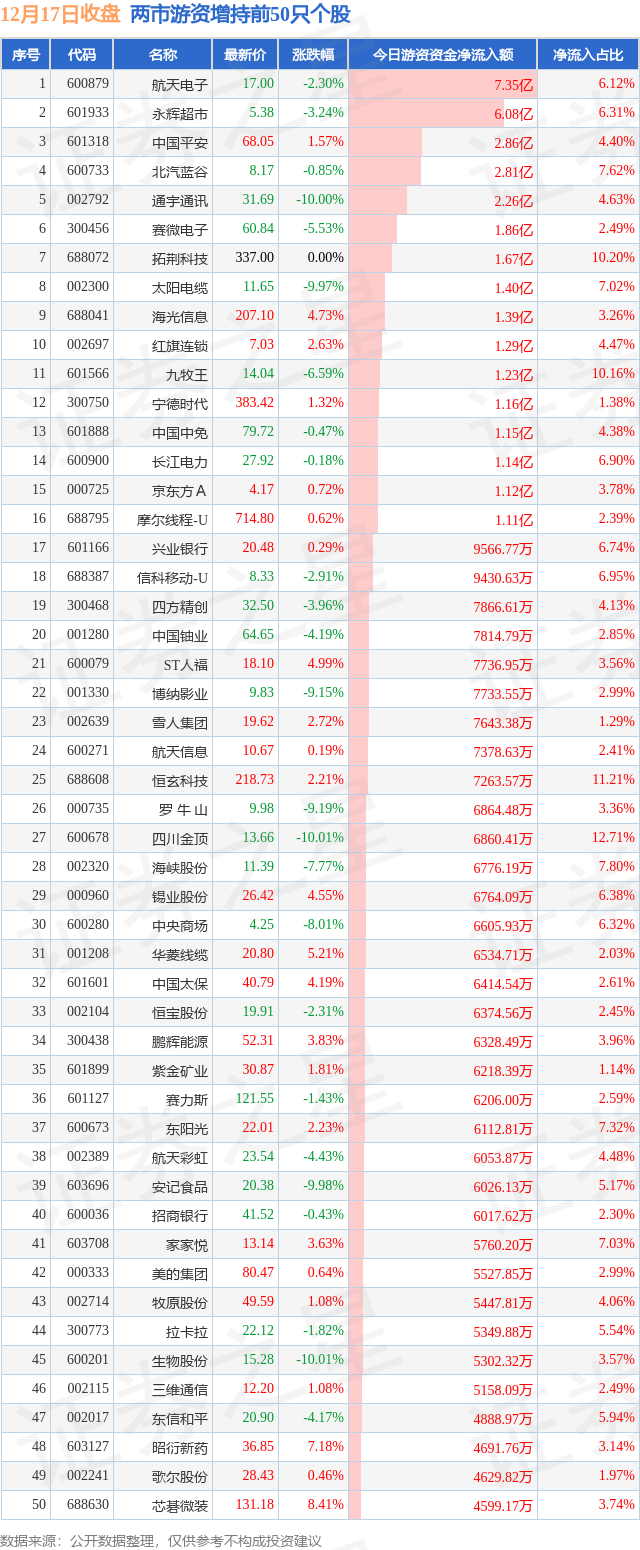Image resolution: width=640 pixels, height=1550 pixels.
Task: Select stock name 北汽蓝谷
Action: tap(180, 171)
